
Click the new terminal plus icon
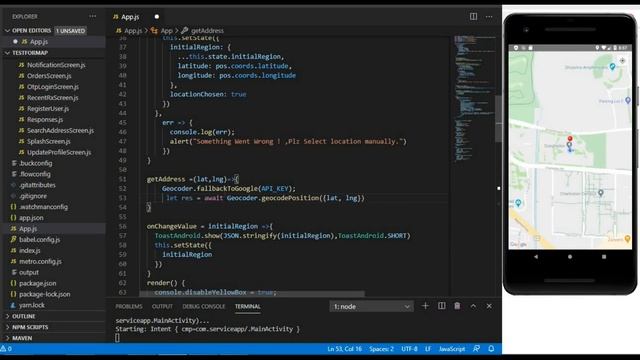click(425, 306)
